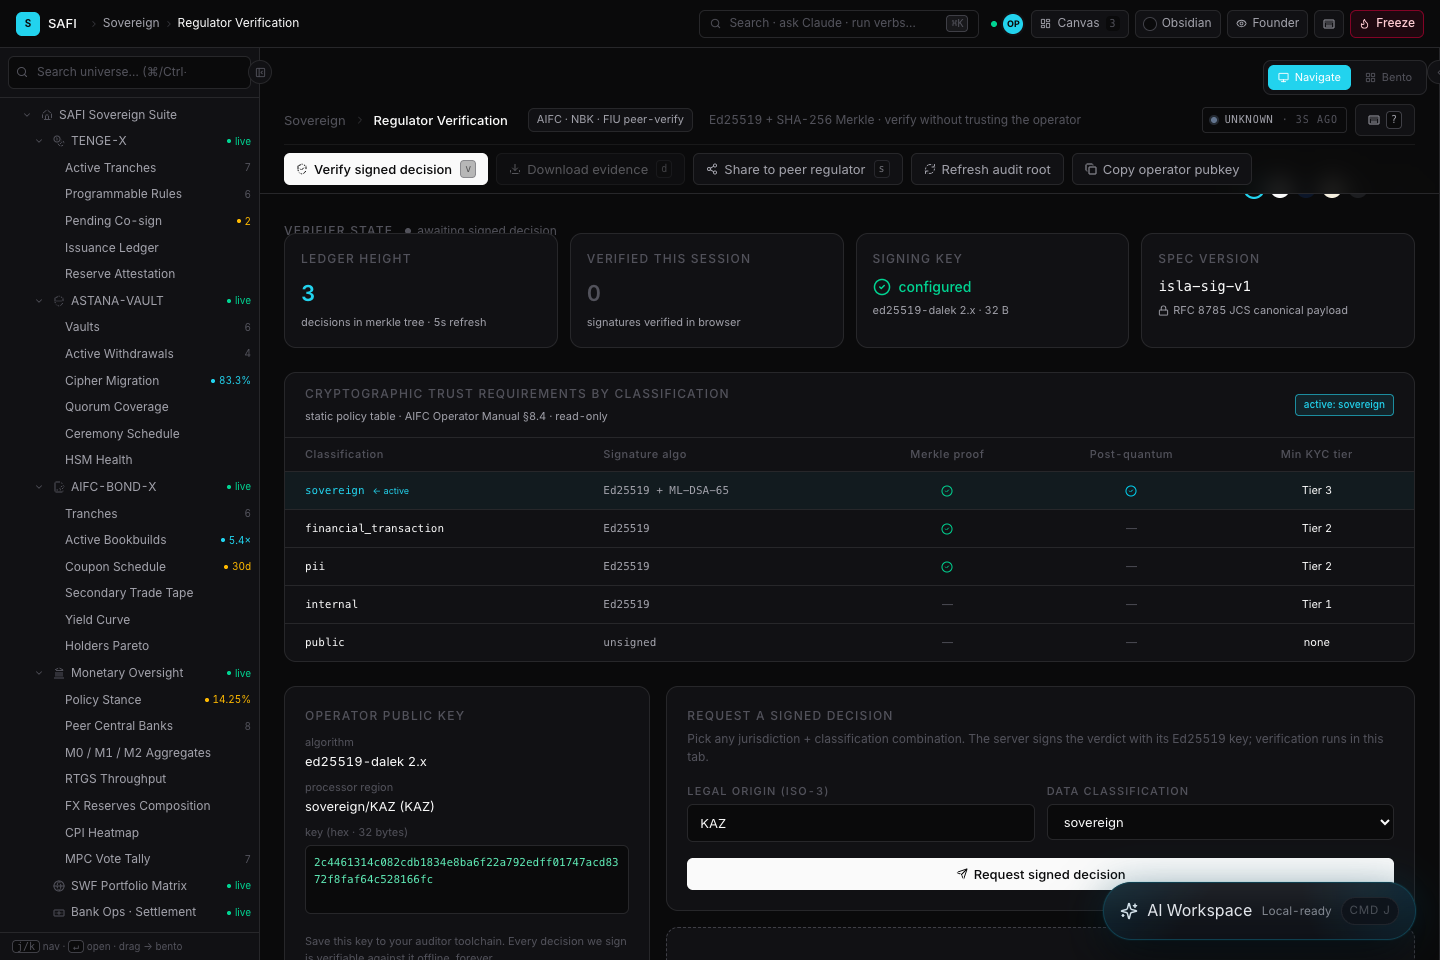Click the TENGE-X node icon
The width and height of the screenshot is (1440, 960).
coord(59,141)
